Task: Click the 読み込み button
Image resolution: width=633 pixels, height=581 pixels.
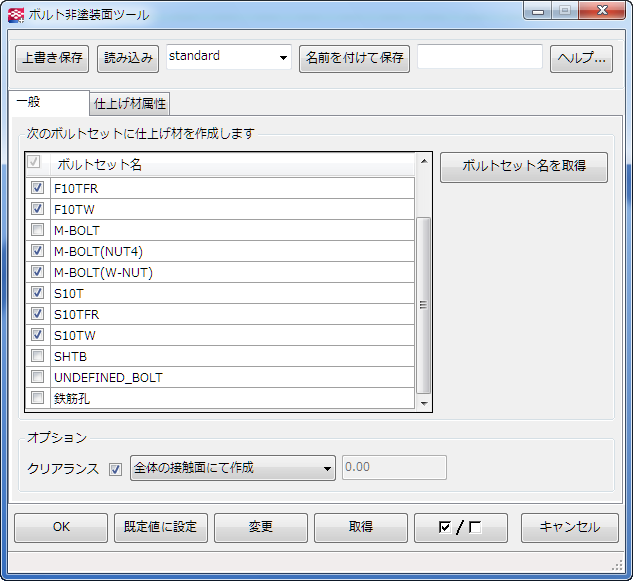Action: coord(128,59)
